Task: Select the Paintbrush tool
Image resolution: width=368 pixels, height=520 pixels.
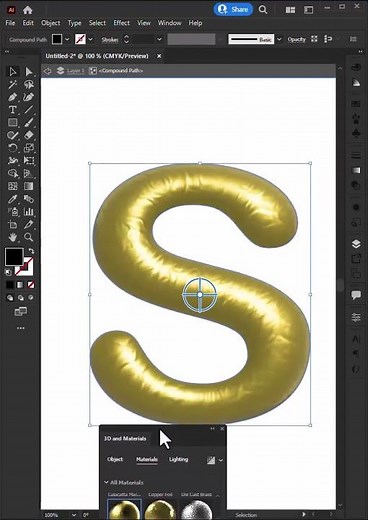Action: (x=29, y=122)
